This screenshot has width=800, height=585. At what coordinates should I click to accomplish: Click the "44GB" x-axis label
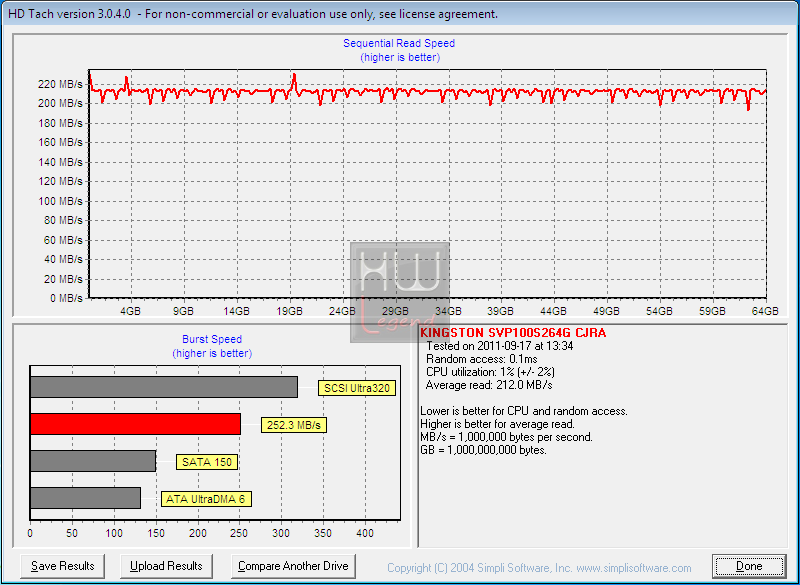[x=554, y=311]
